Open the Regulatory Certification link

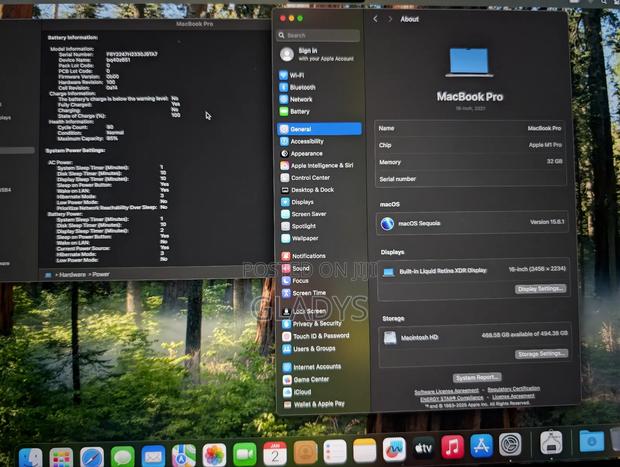tap(513, 389)
